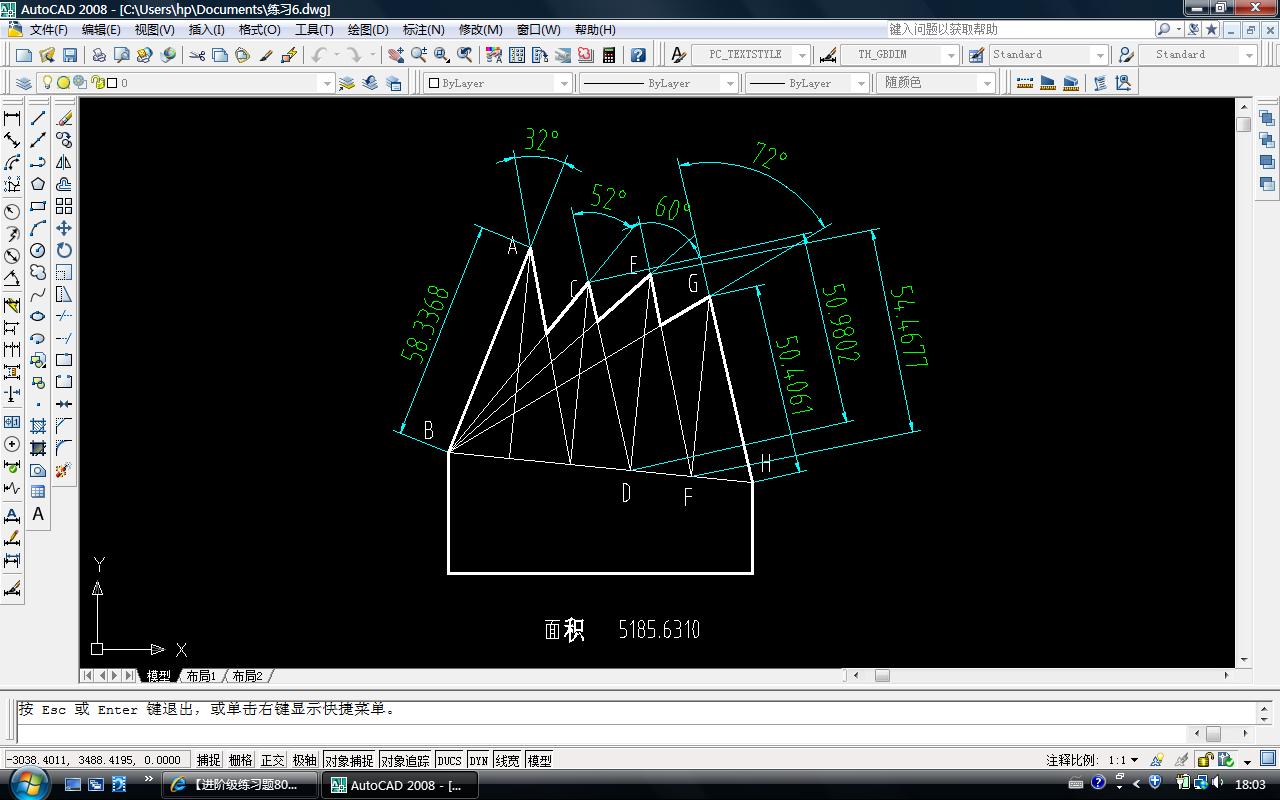Screen dimensions: 1280x800
Task: Click the Help question mark icon
Action: (638, 55)
